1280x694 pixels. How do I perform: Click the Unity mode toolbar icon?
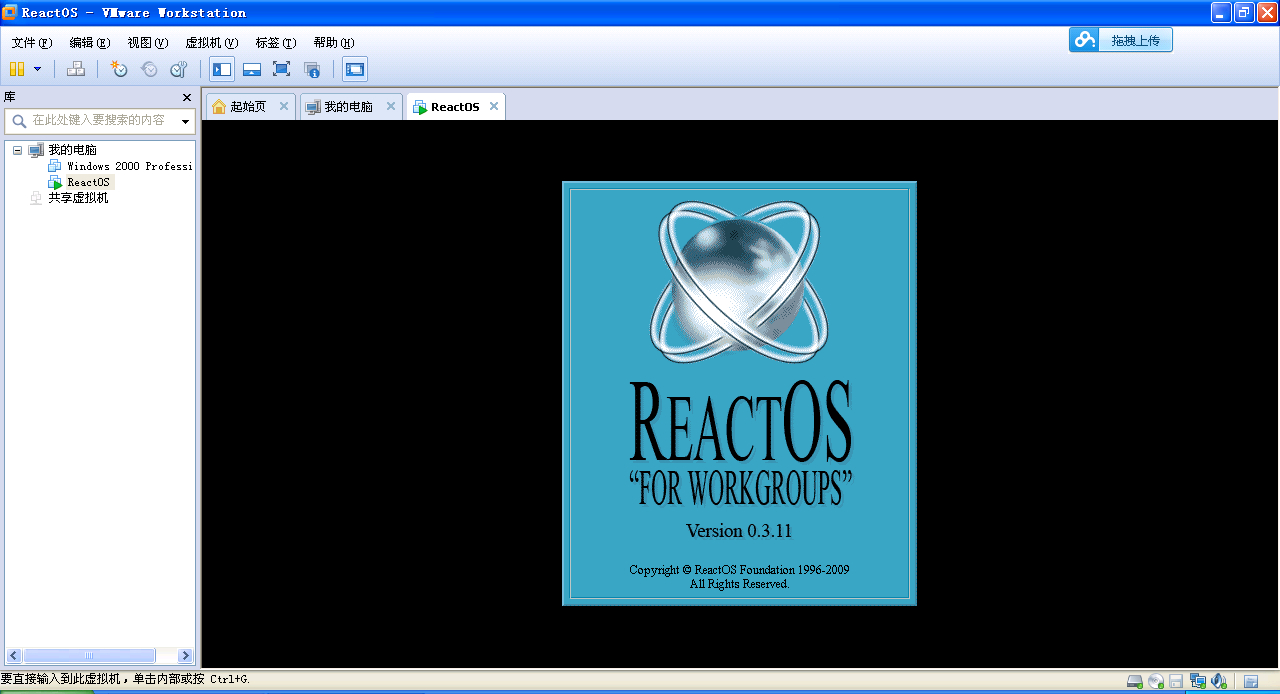point(312,69)
